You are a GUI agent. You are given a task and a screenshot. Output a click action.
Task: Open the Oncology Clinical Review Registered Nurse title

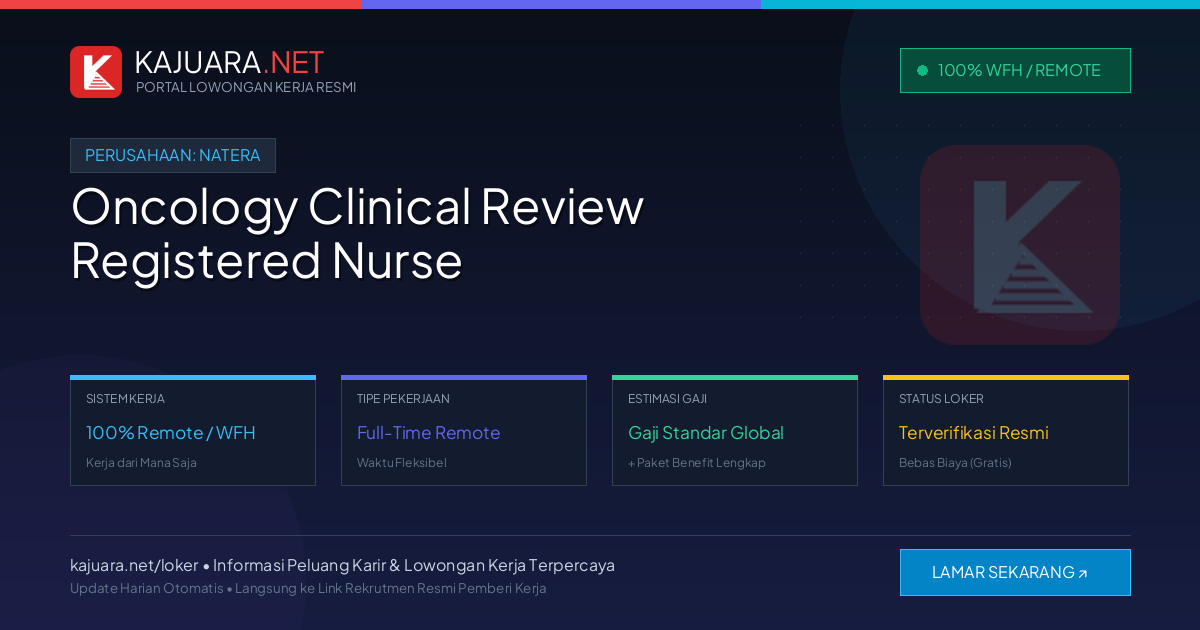click(x=357, y=233)
